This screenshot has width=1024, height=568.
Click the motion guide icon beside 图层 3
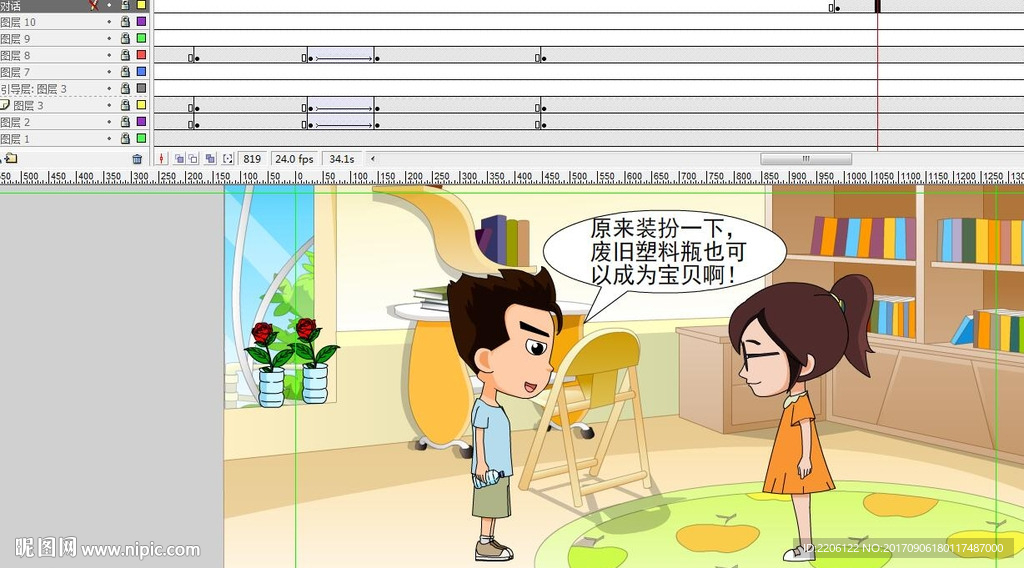tap(5, 105)
